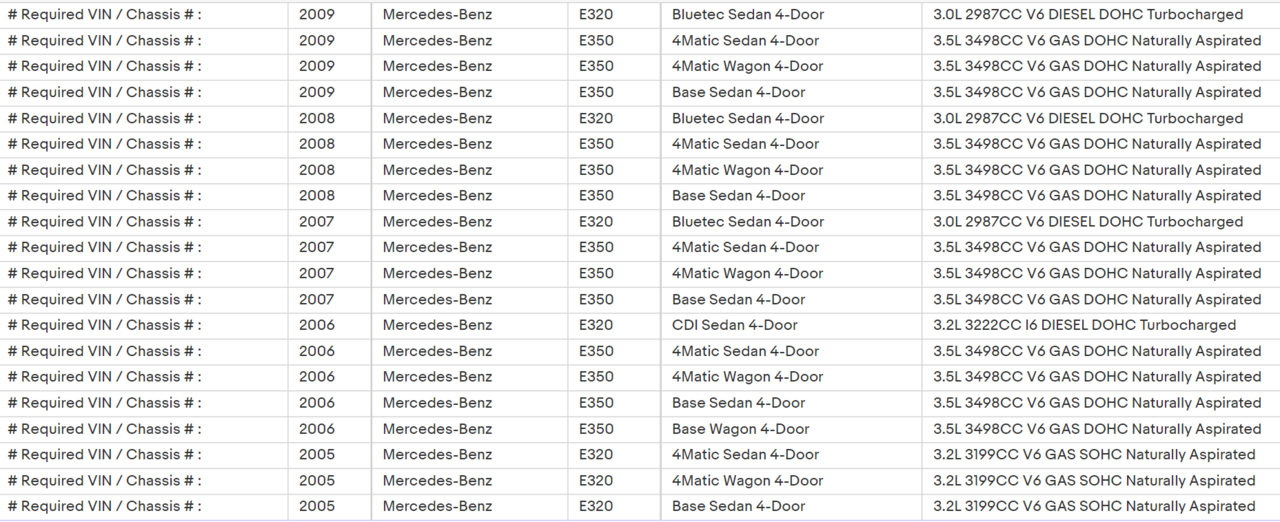Screen dimensions: 1280x522
Task: Click the Base Wagon 4-Door cell
Action: coord(740,429)
